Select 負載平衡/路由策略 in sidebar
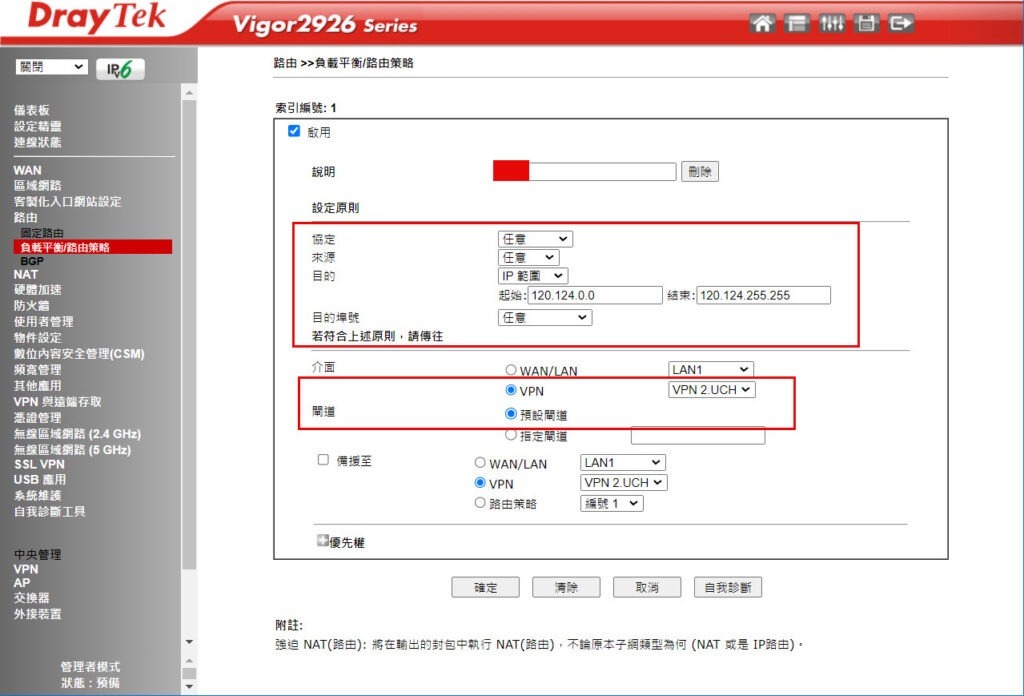Image resolution: width=1024 pixels, height=696 pixels. (93, 247)
